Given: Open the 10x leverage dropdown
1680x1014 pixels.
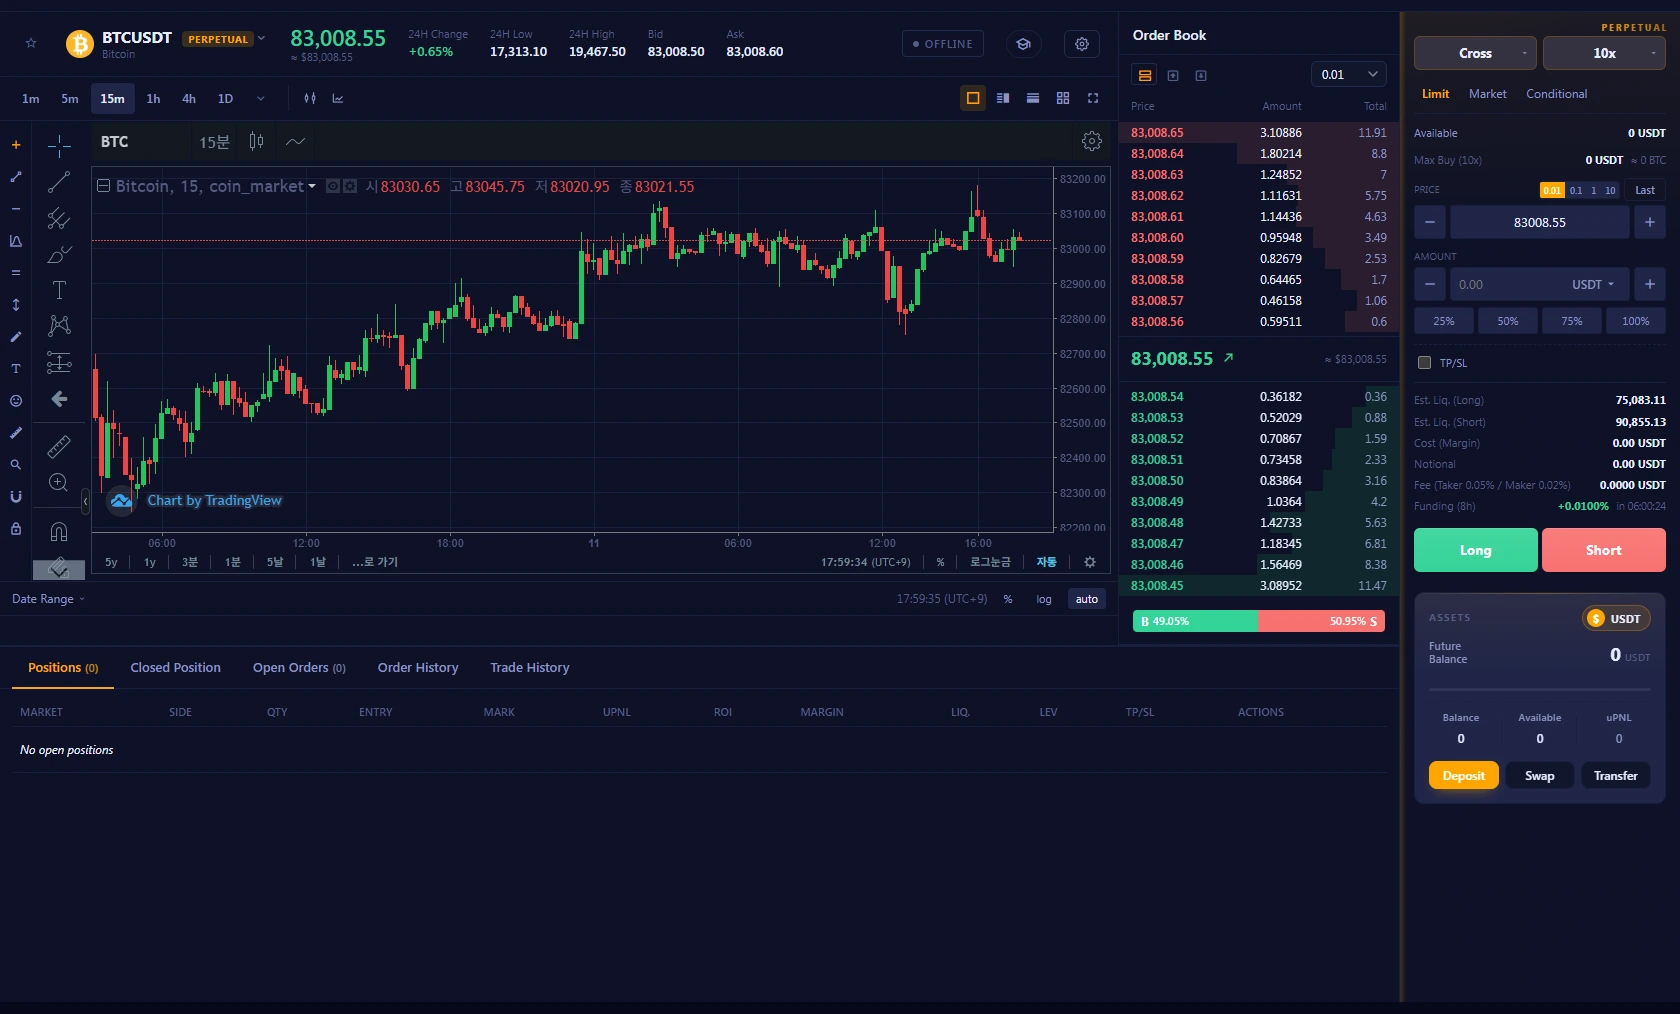Looking at the screenshot, I should (1604, 53).
